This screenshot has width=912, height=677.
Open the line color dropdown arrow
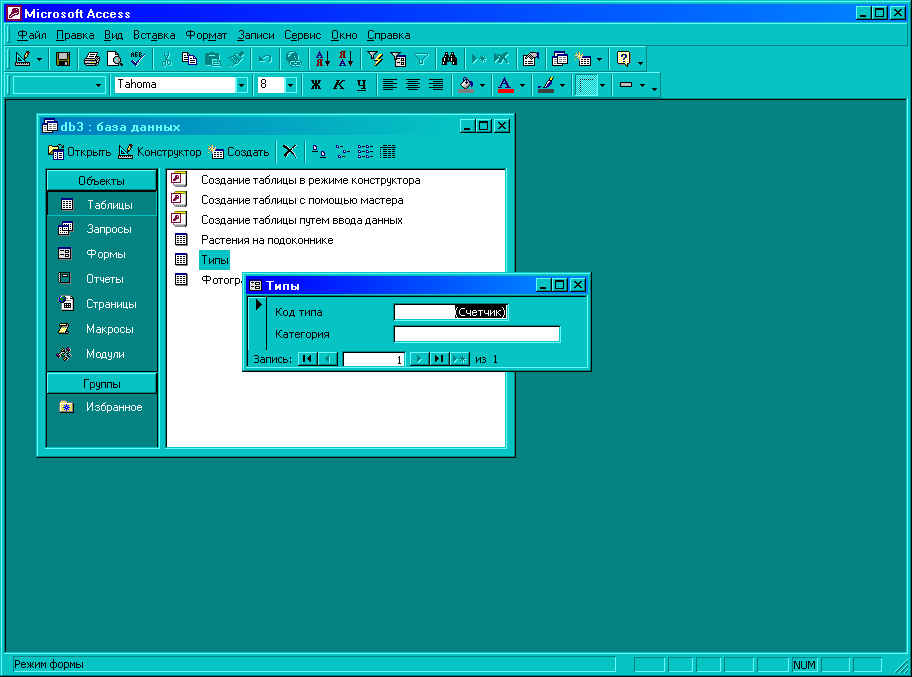[x=562, y=85]
